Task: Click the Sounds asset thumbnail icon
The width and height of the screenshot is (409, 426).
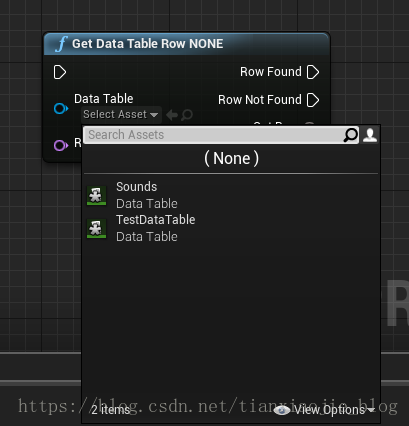Action: pyautogui.click(x=96, y=195)
